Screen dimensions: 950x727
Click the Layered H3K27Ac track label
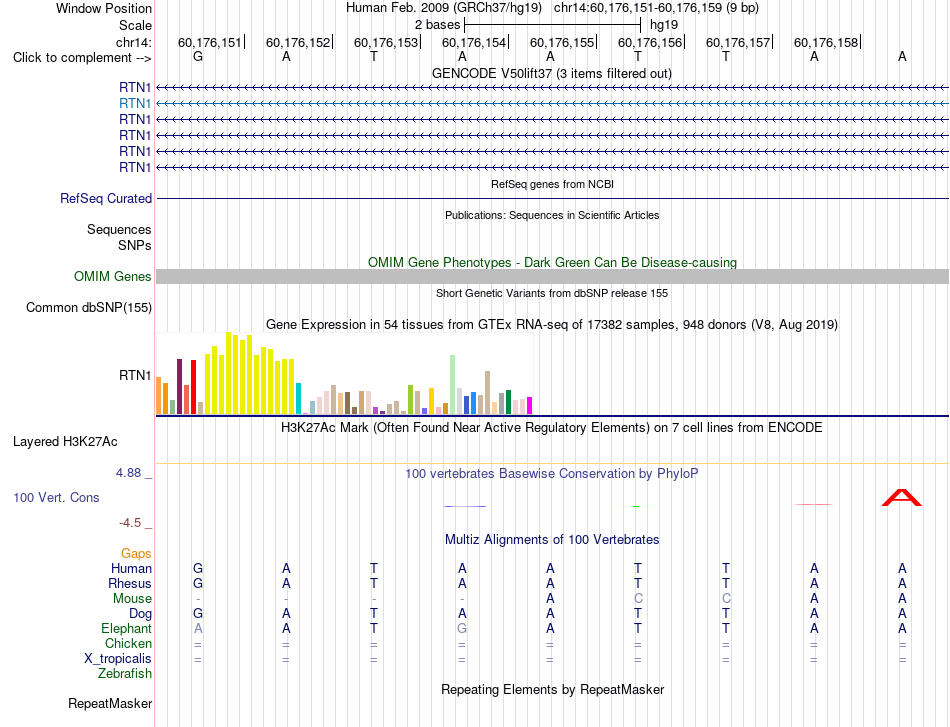click(x=65, y=442)
